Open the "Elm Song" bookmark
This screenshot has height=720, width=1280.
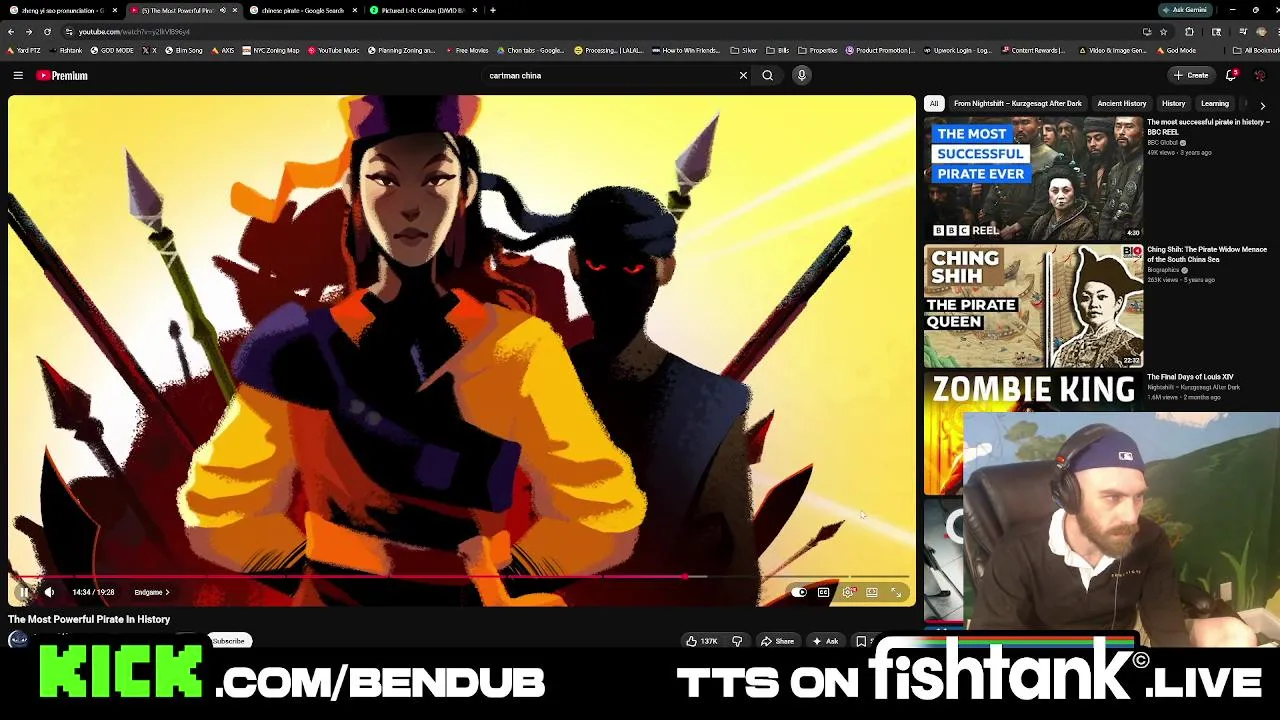click(184, 50)
